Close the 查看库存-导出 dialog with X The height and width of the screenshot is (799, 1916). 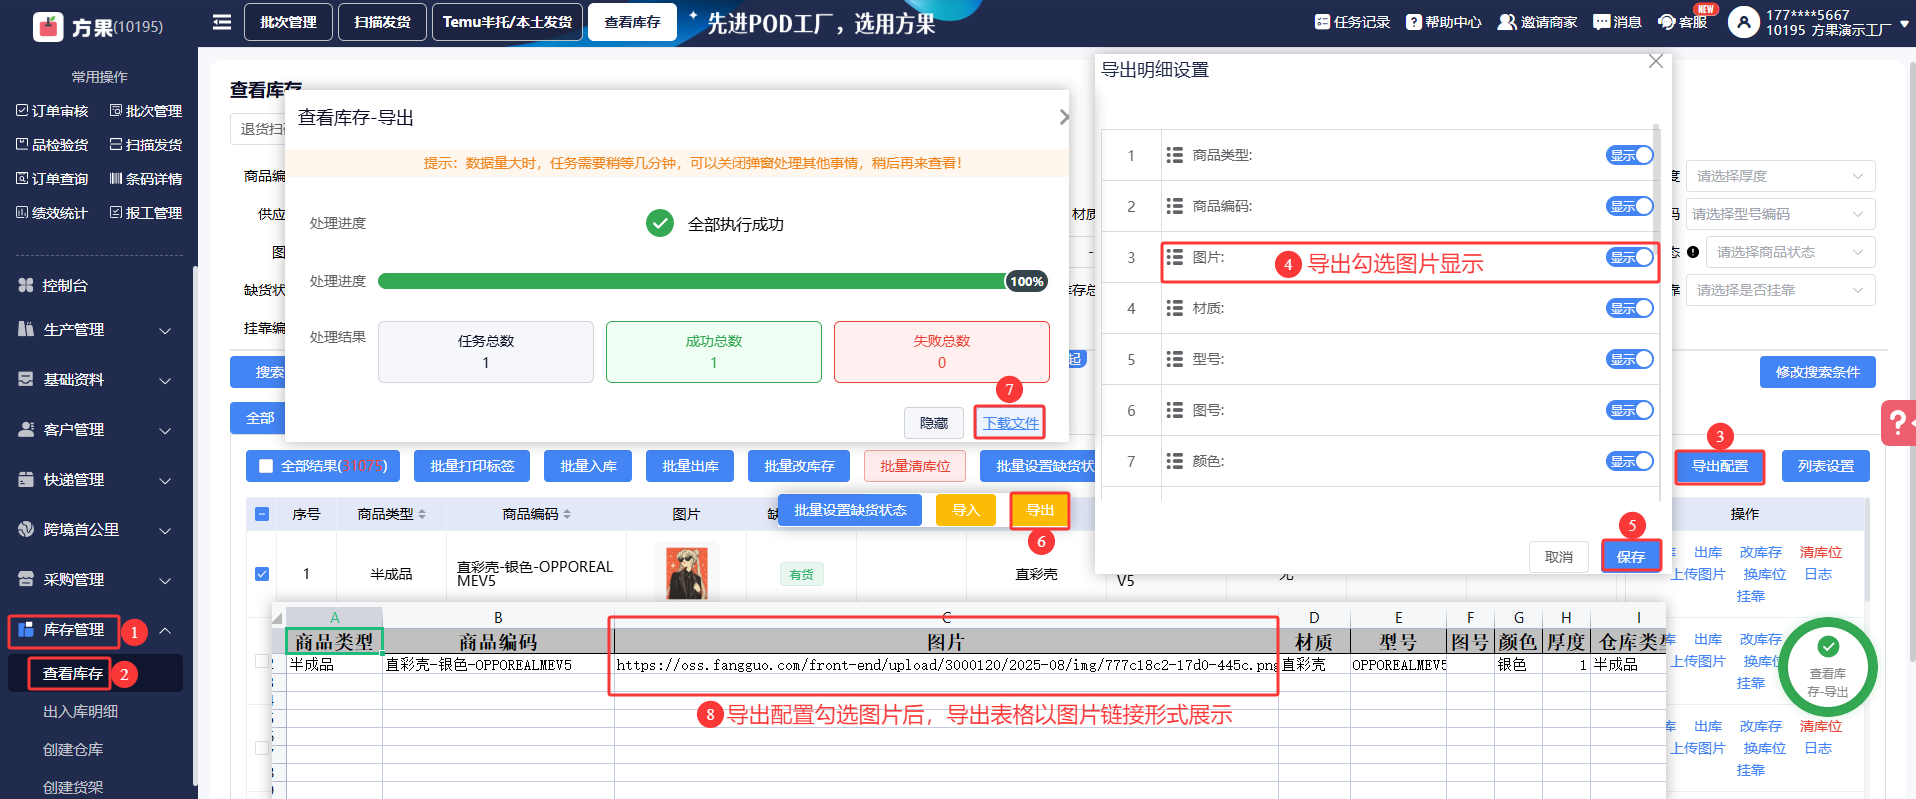(1064, 117)
